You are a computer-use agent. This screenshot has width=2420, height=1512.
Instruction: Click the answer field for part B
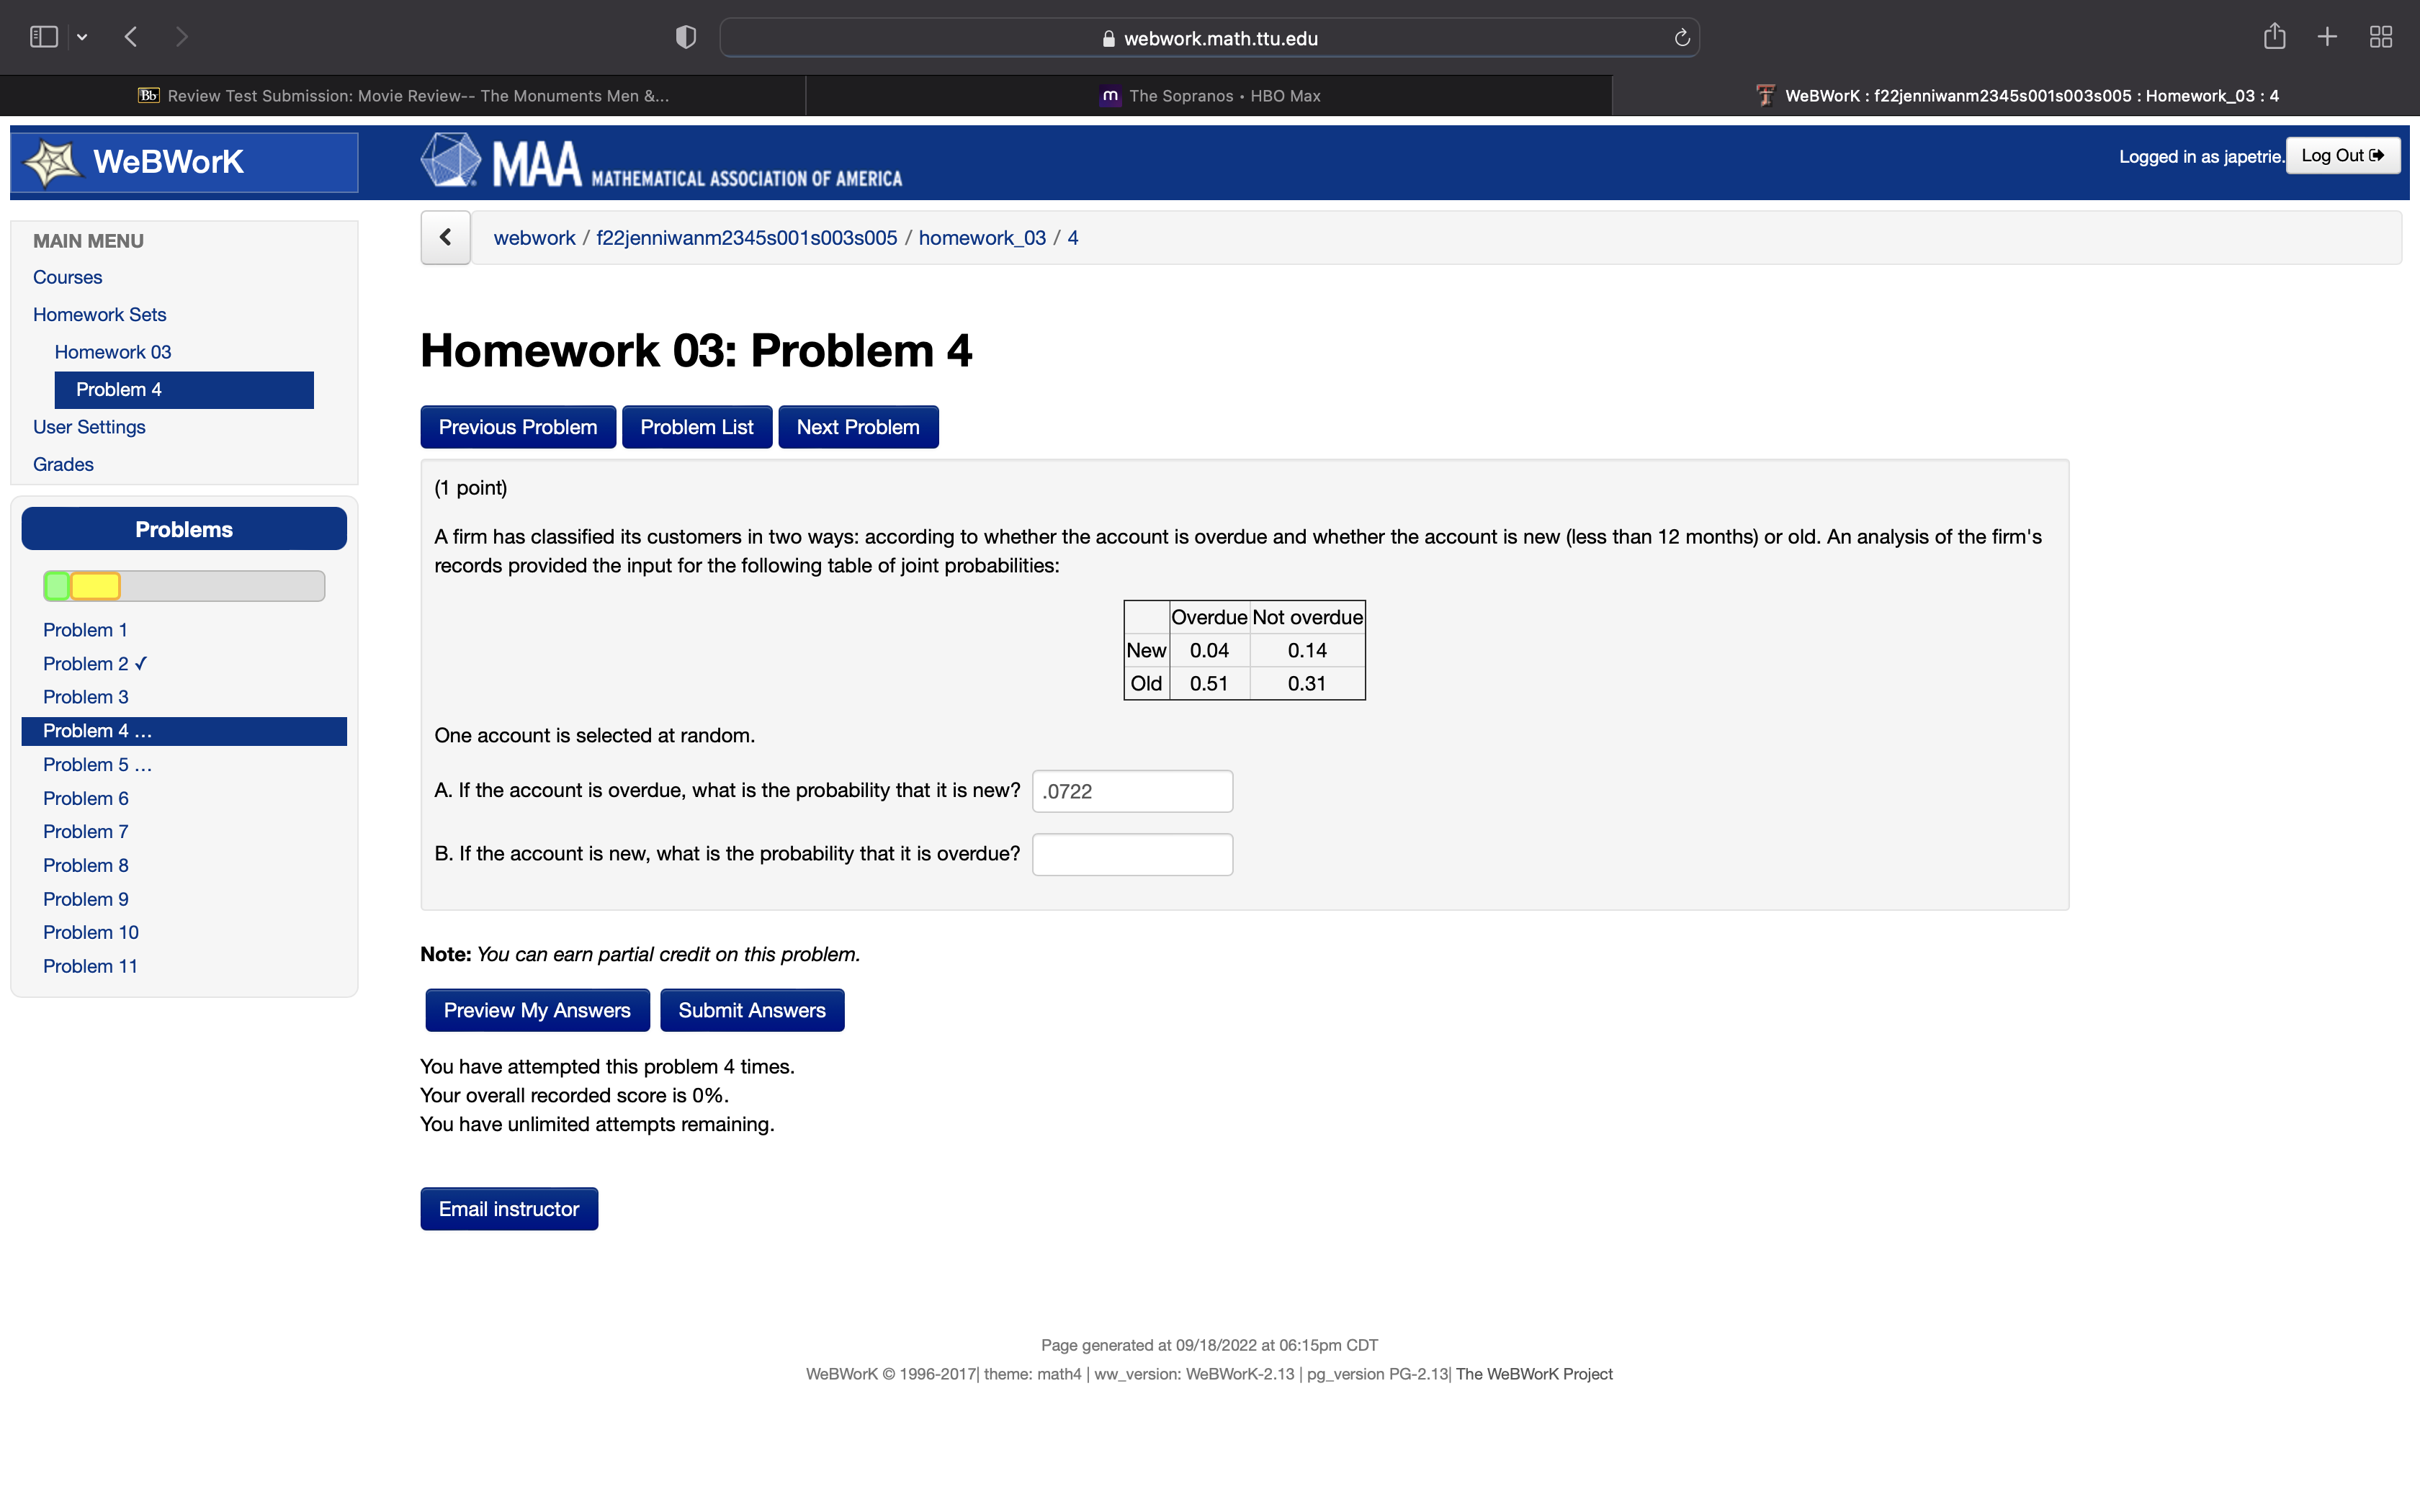coord(1132,855)
